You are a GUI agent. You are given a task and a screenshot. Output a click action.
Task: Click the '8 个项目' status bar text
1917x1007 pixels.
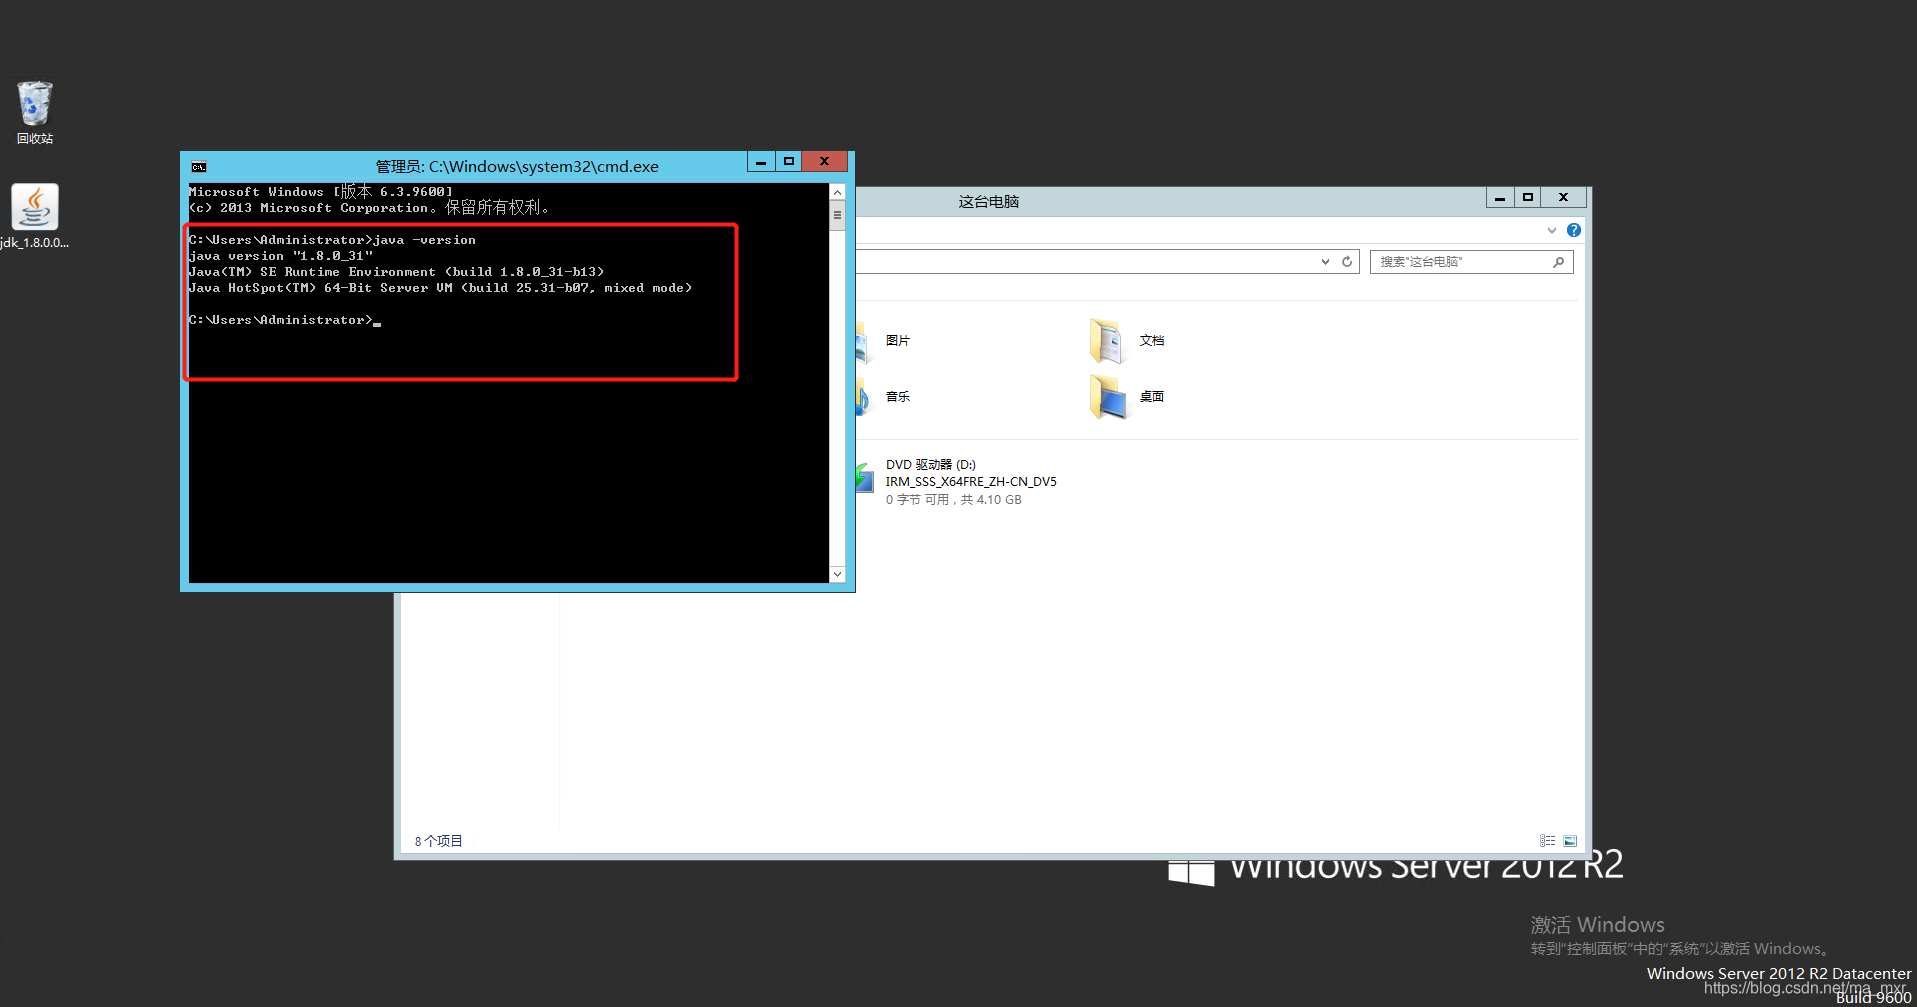pyautogui.click(x=439, y=841)
